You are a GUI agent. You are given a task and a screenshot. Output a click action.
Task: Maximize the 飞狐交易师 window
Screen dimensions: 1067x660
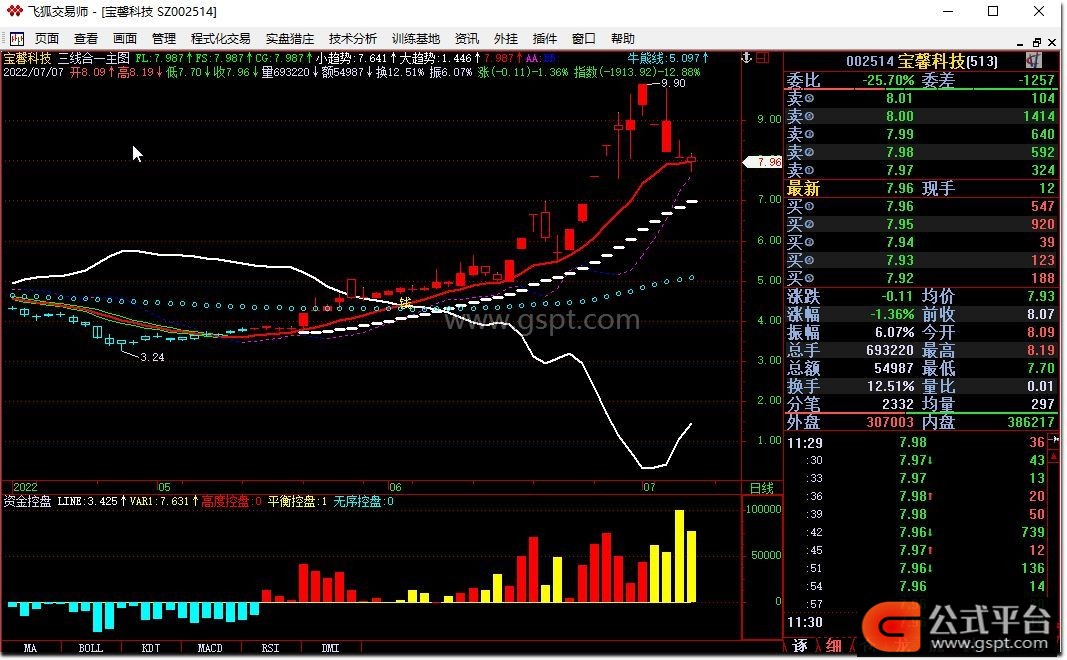pyautogui.click(x=993, y=12)
